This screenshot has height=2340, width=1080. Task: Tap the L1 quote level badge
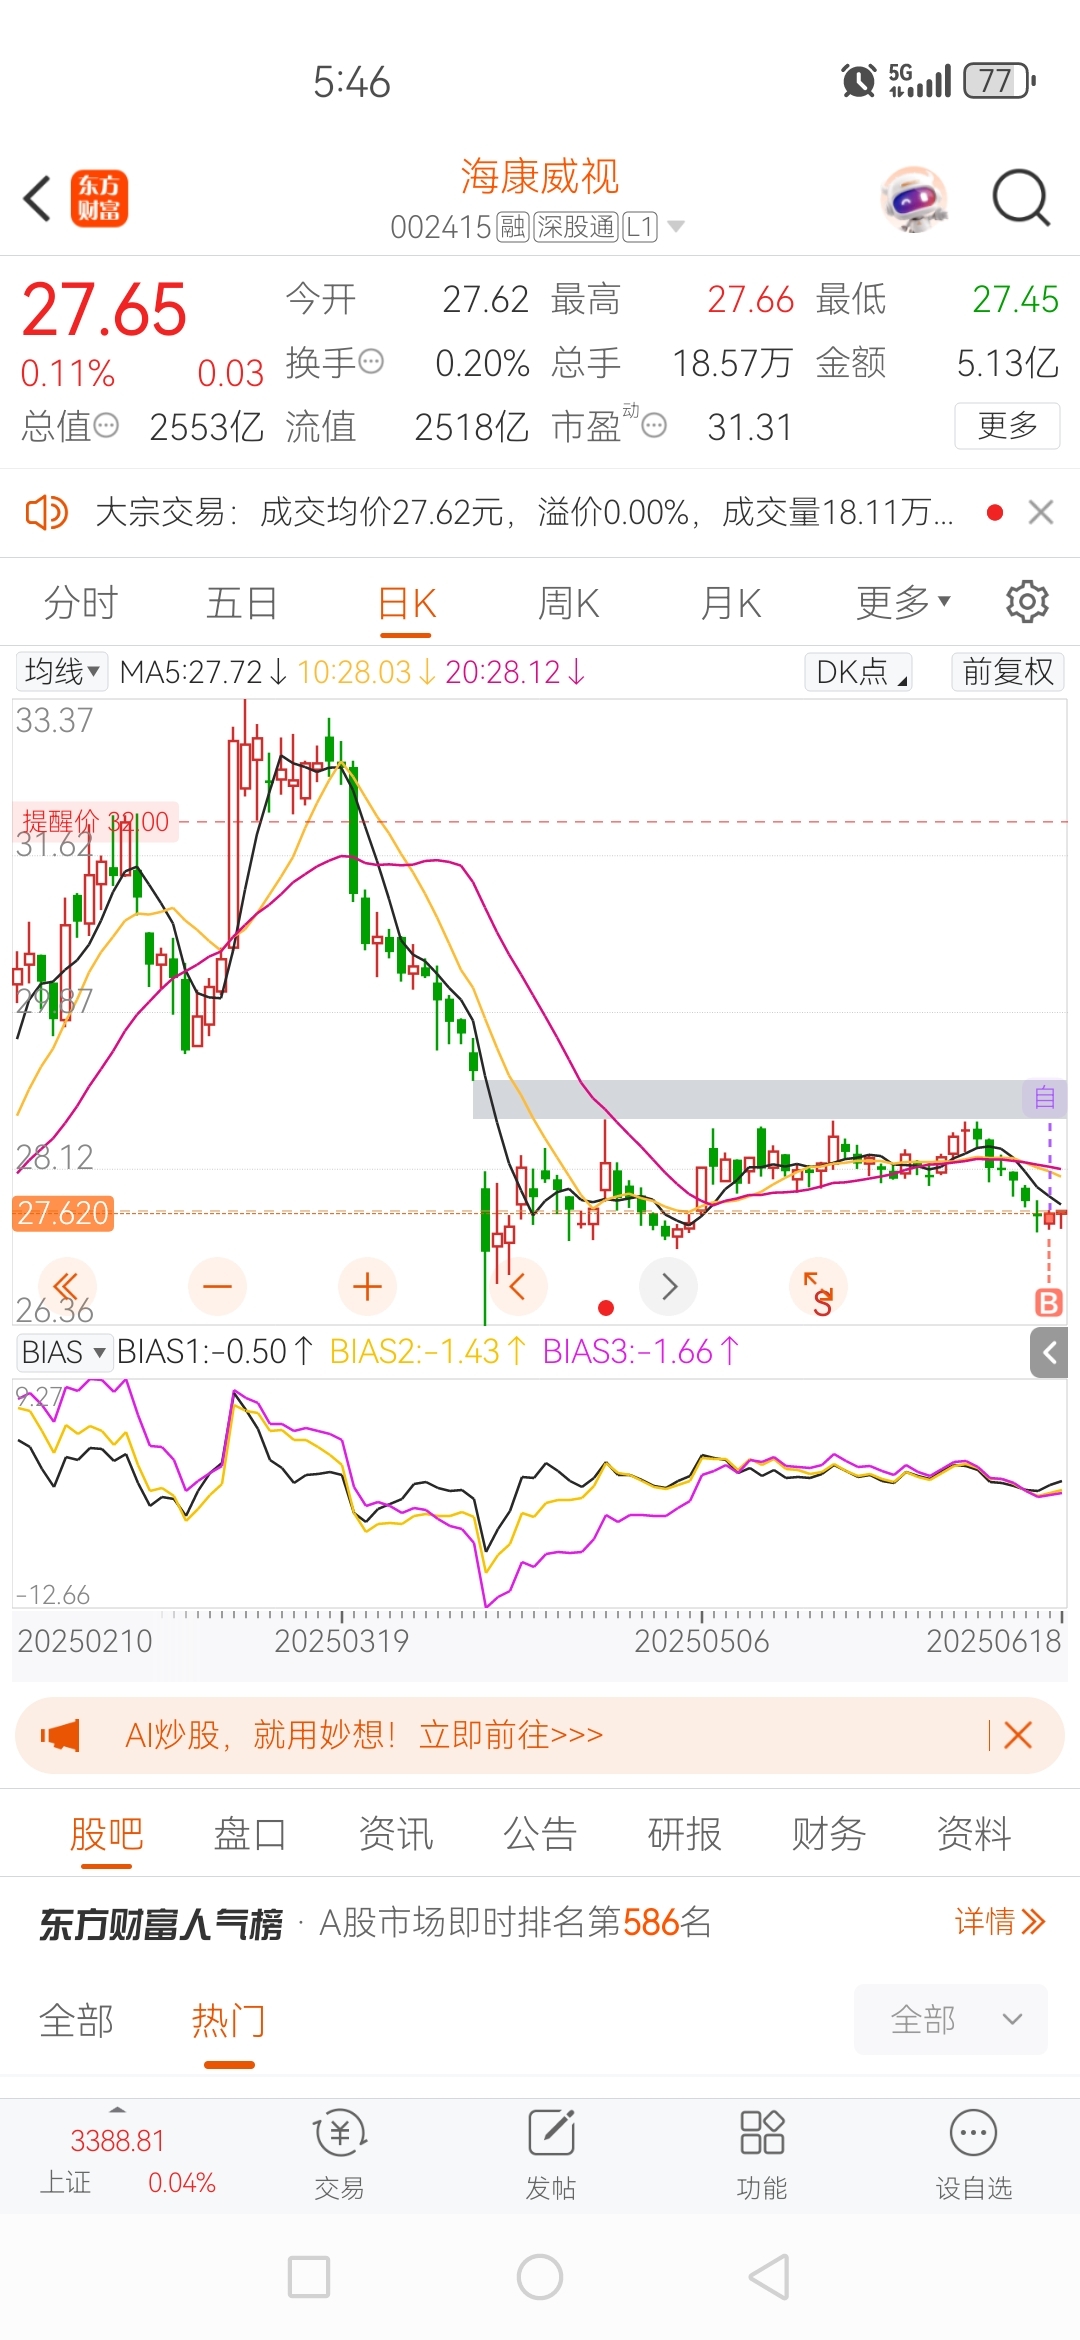click(640, 228)
